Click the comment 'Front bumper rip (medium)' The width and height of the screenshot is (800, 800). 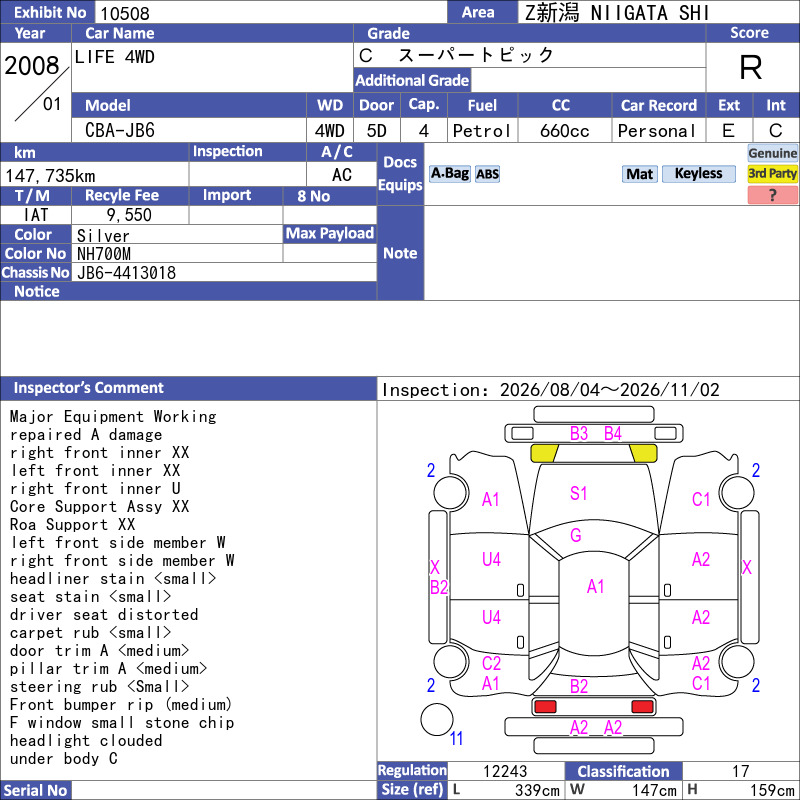point(121,705)
